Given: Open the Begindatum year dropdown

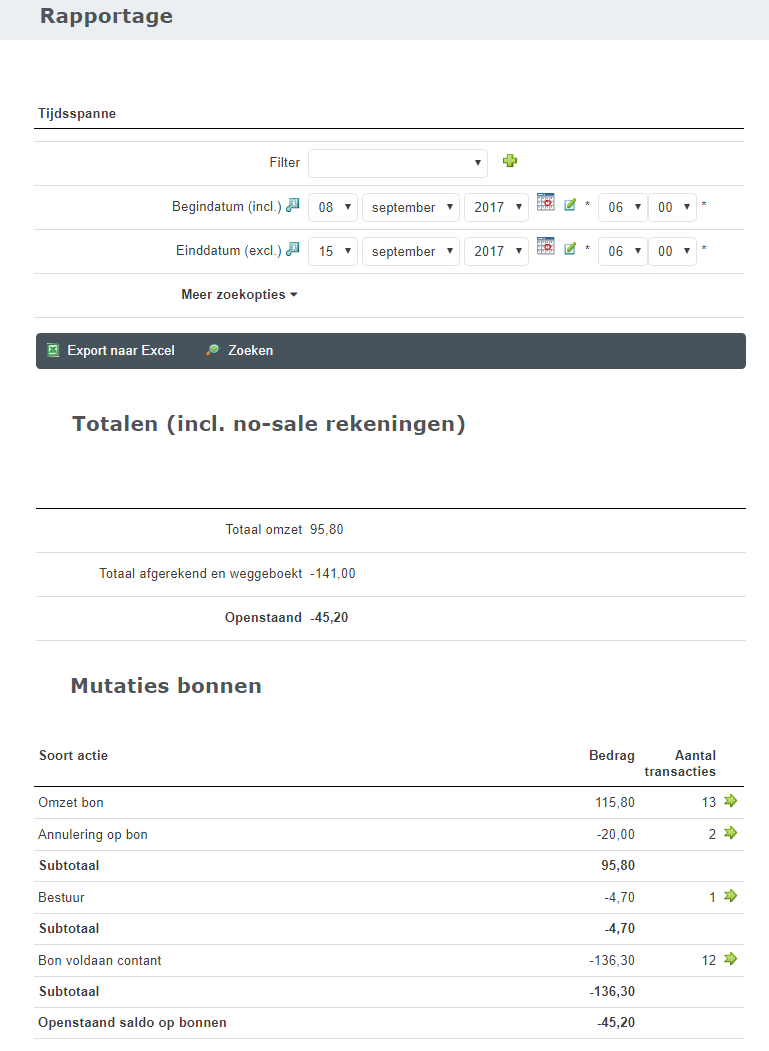Looking at the screenshot, I should (496, 207).
